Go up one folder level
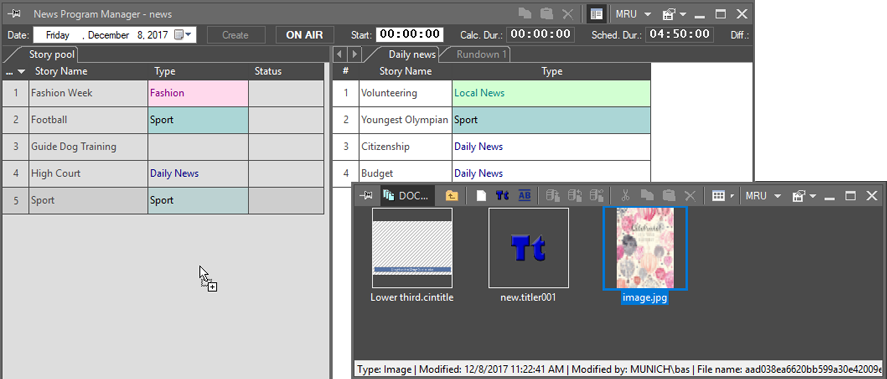887x379 pixels. [x=451, y=196]
